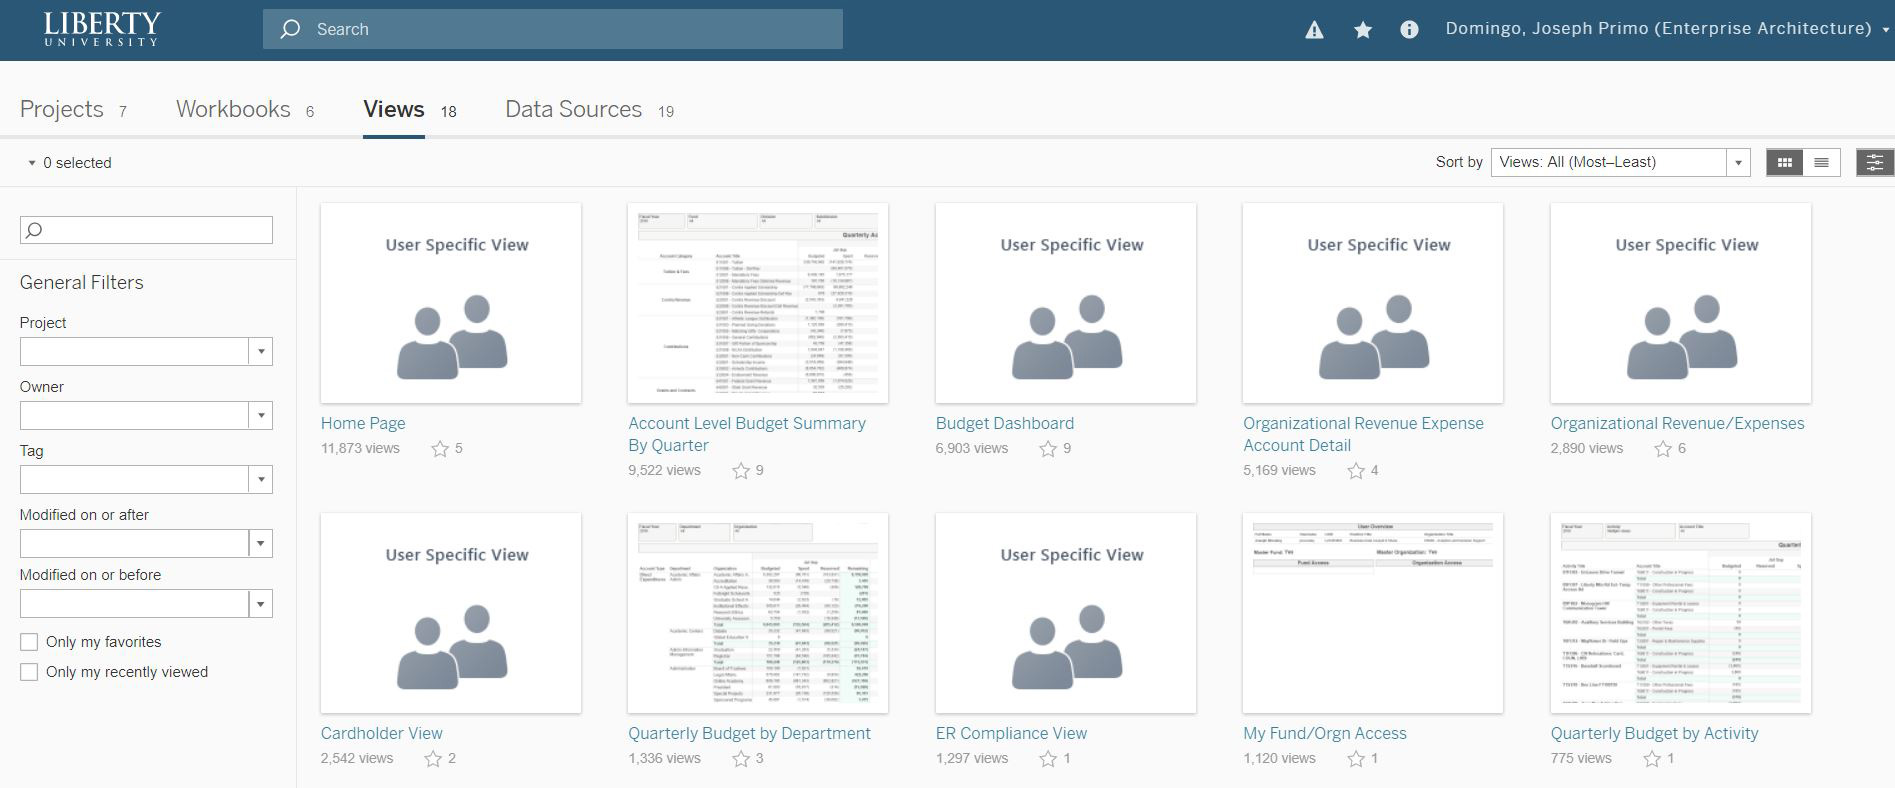This screenshot has width=1895, height=788.
Task: Click the Home Page thumbnail
Action: click(x=451, y=304)
